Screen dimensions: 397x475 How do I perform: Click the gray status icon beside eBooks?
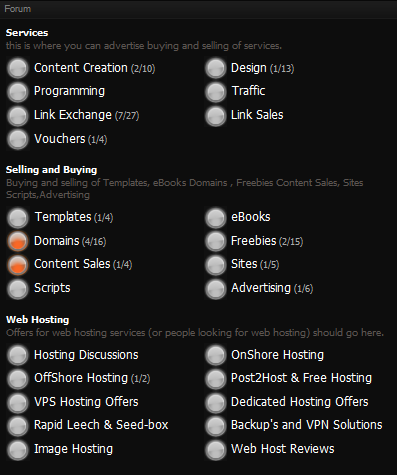coord(216,218)
